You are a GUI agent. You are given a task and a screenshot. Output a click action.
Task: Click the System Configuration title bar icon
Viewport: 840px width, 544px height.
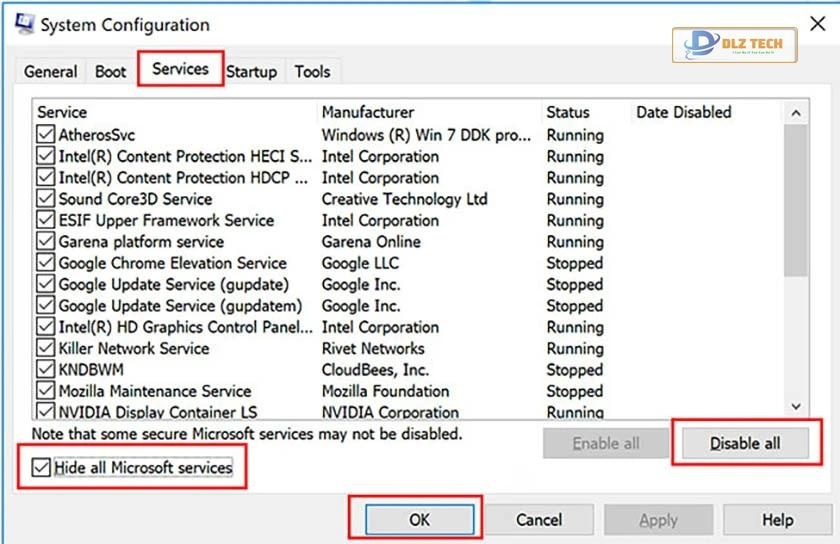24,23
